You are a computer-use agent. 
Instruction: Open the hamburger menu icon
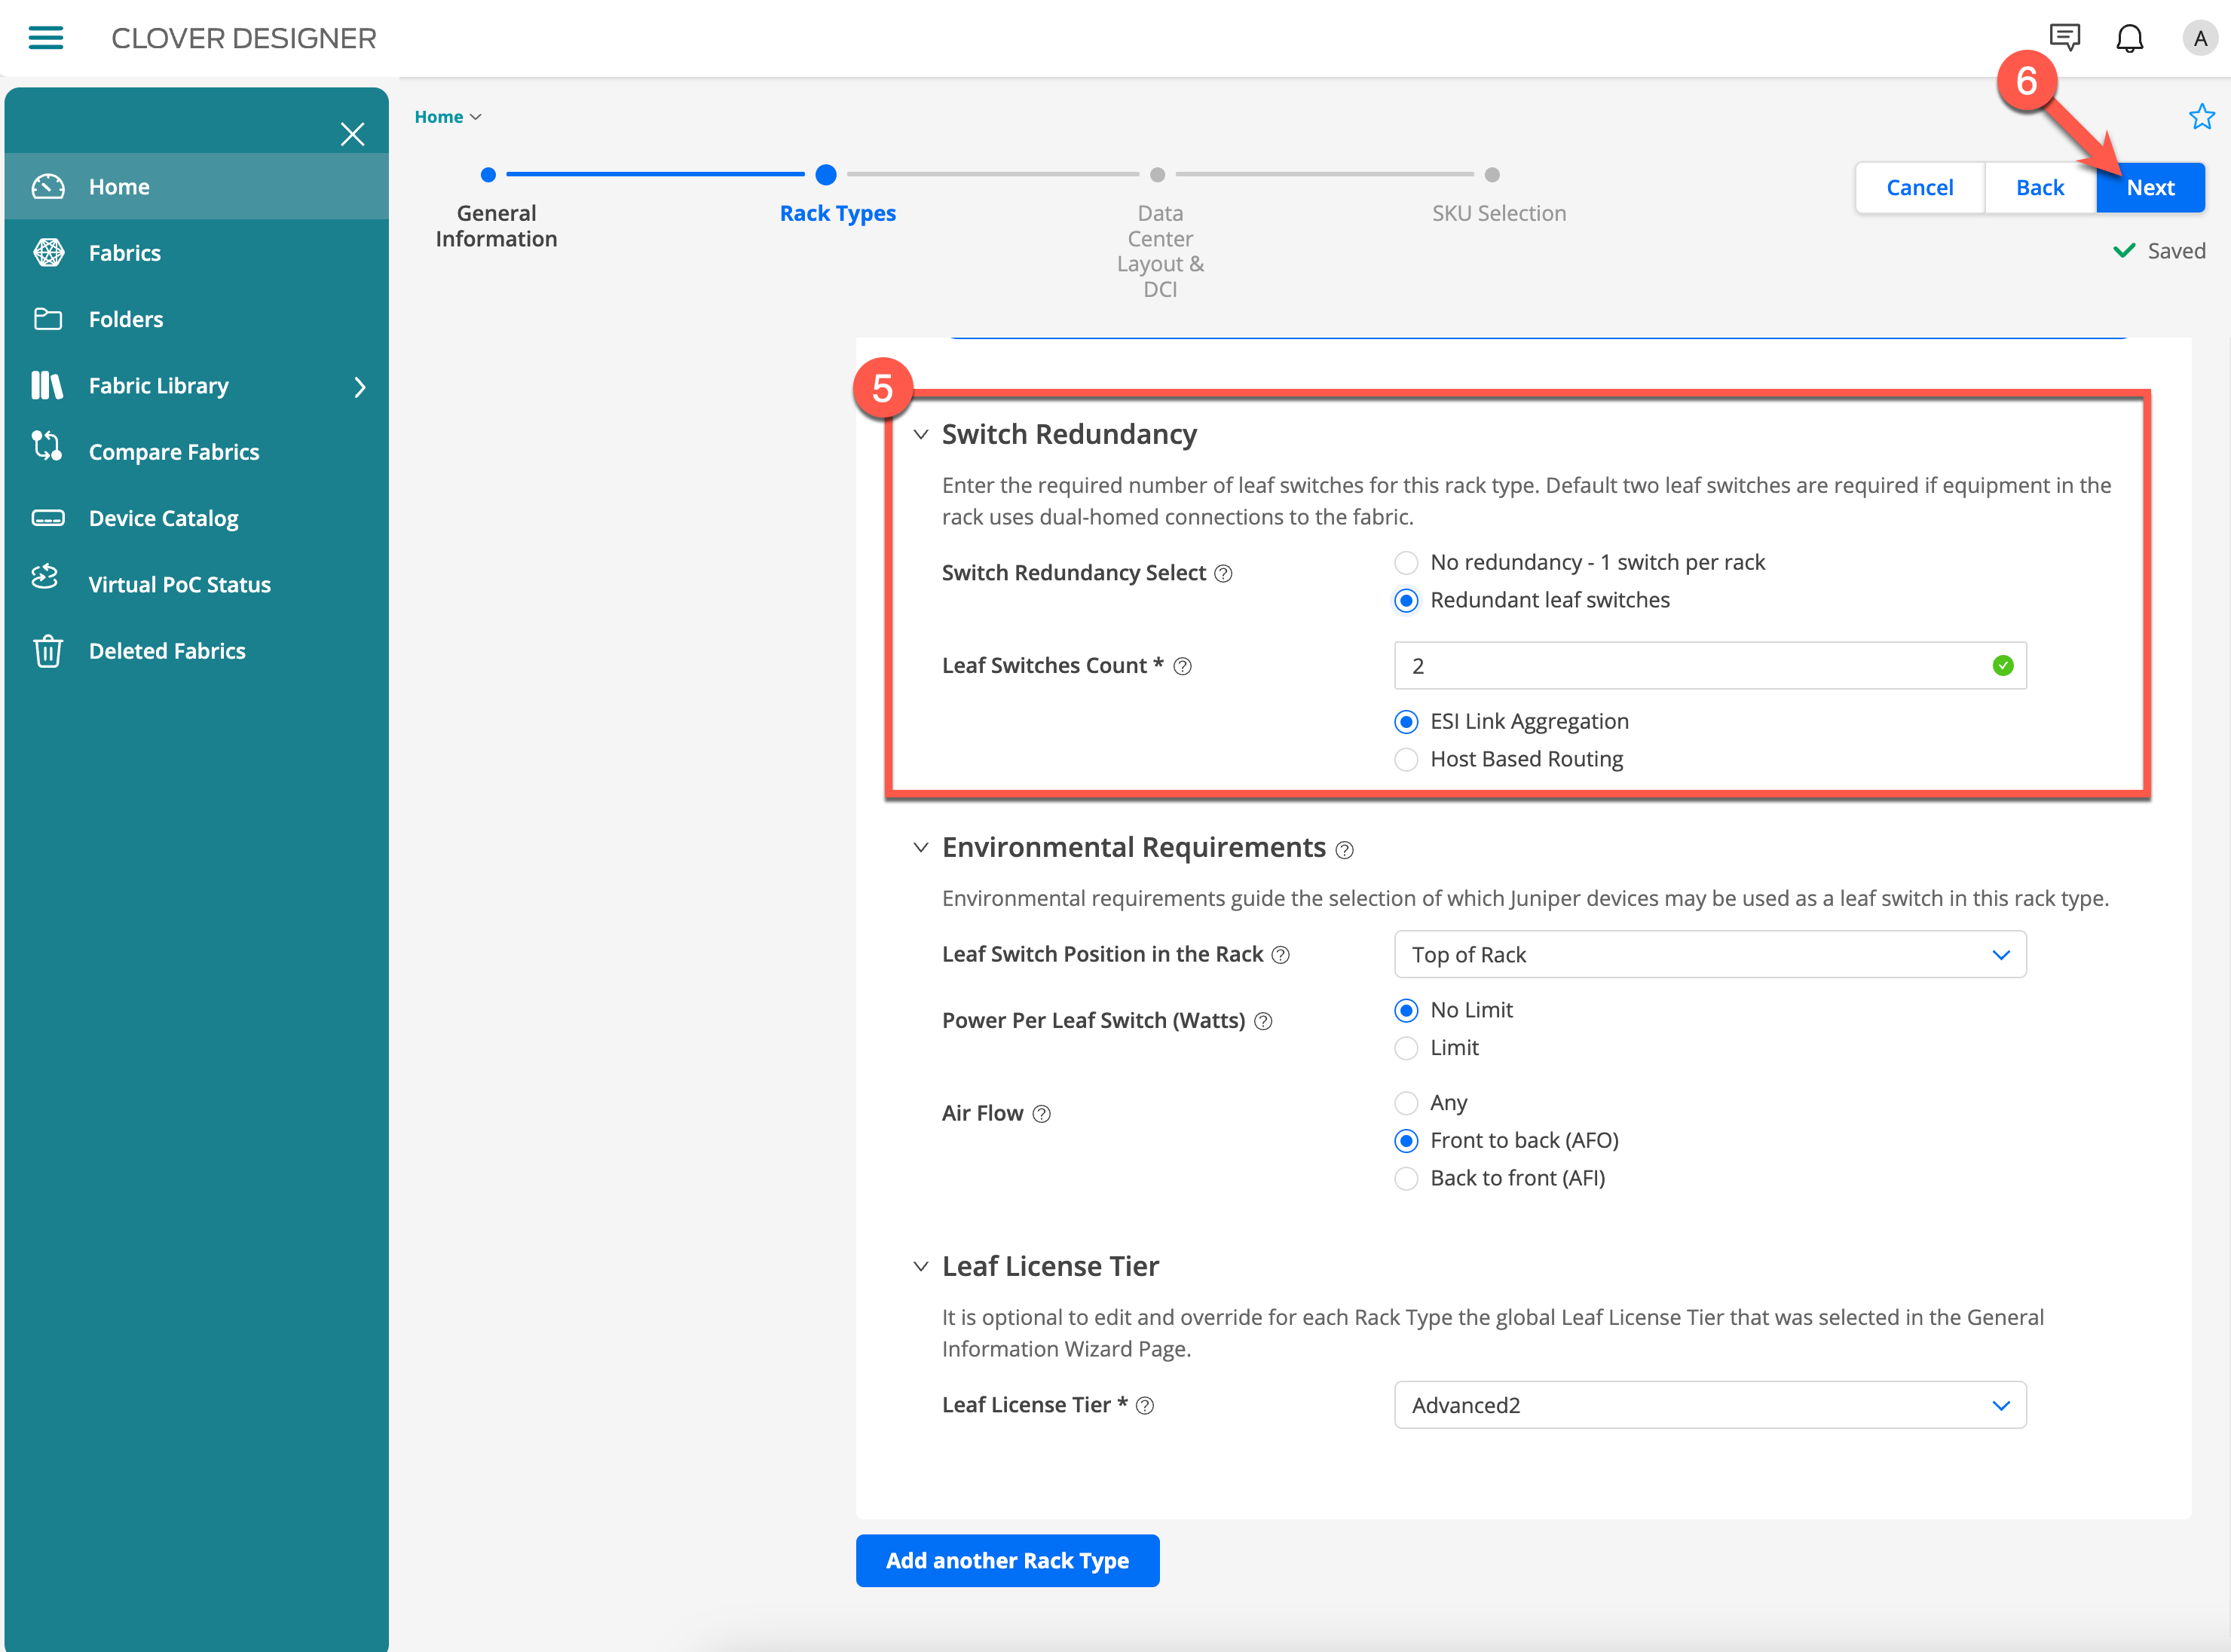pyautogui.click(x=46, y=38)
